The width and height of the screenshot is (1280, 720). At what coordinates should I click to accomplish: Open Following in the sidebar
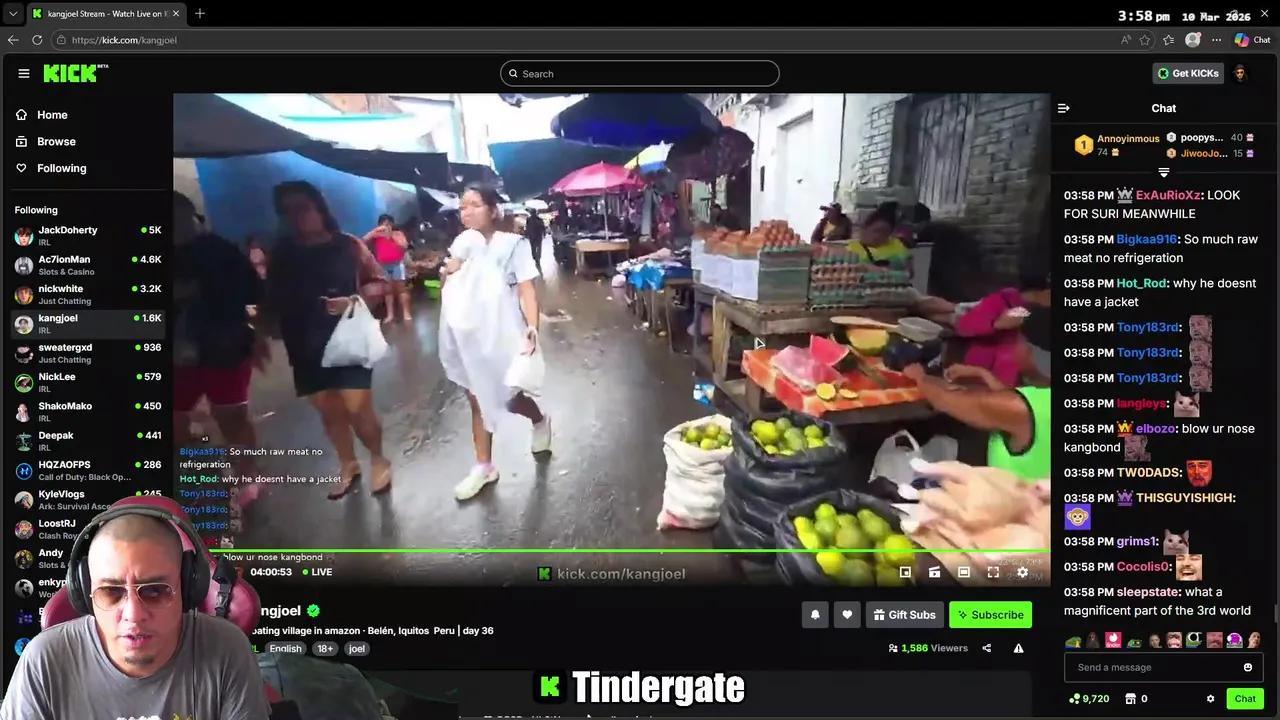(51, 168)
